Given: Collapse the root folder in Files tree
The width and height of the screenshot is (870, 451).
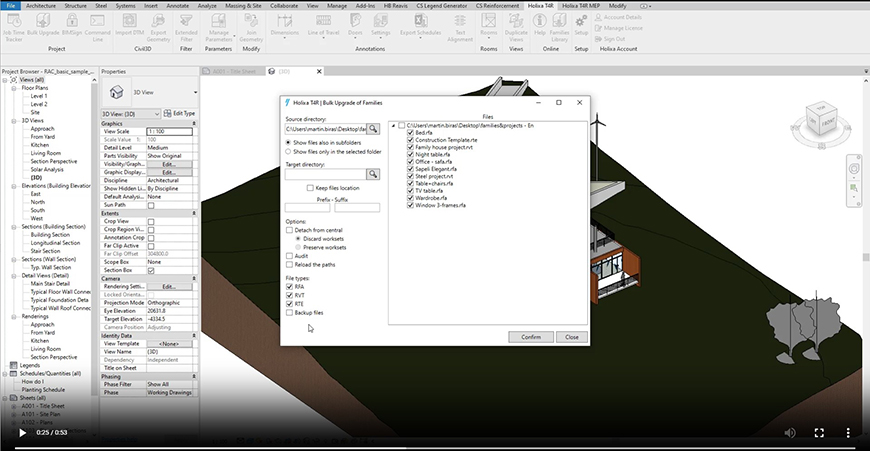Looking at the screenshot, I should (x=393, y=126).
